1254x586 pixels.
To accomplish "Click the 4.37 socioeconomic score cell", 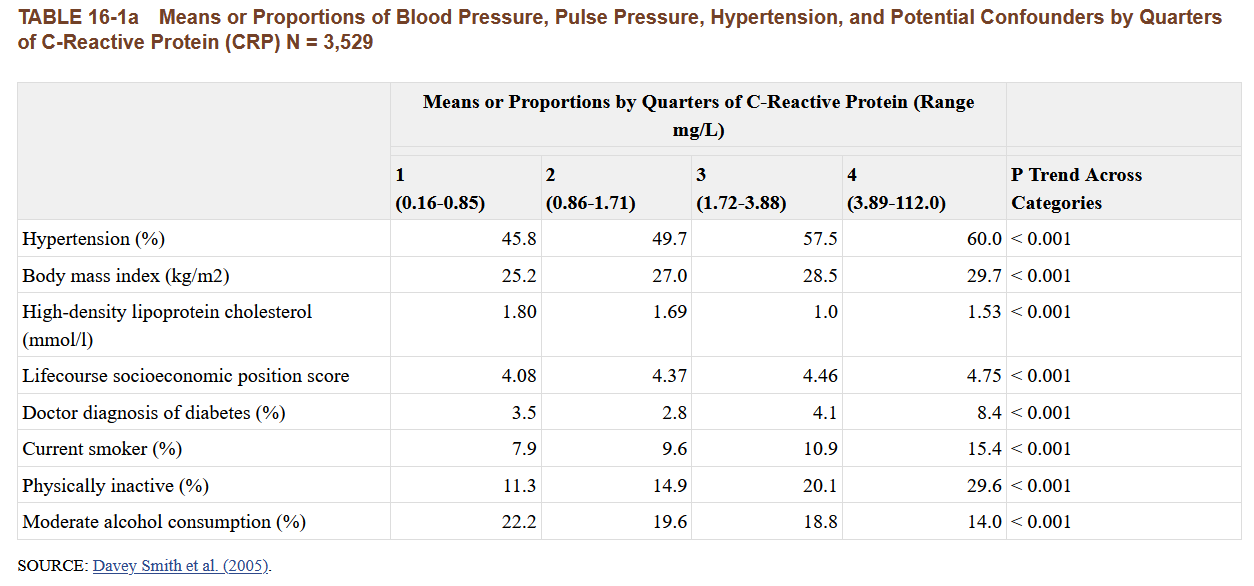I will click(x=669, y=377).
